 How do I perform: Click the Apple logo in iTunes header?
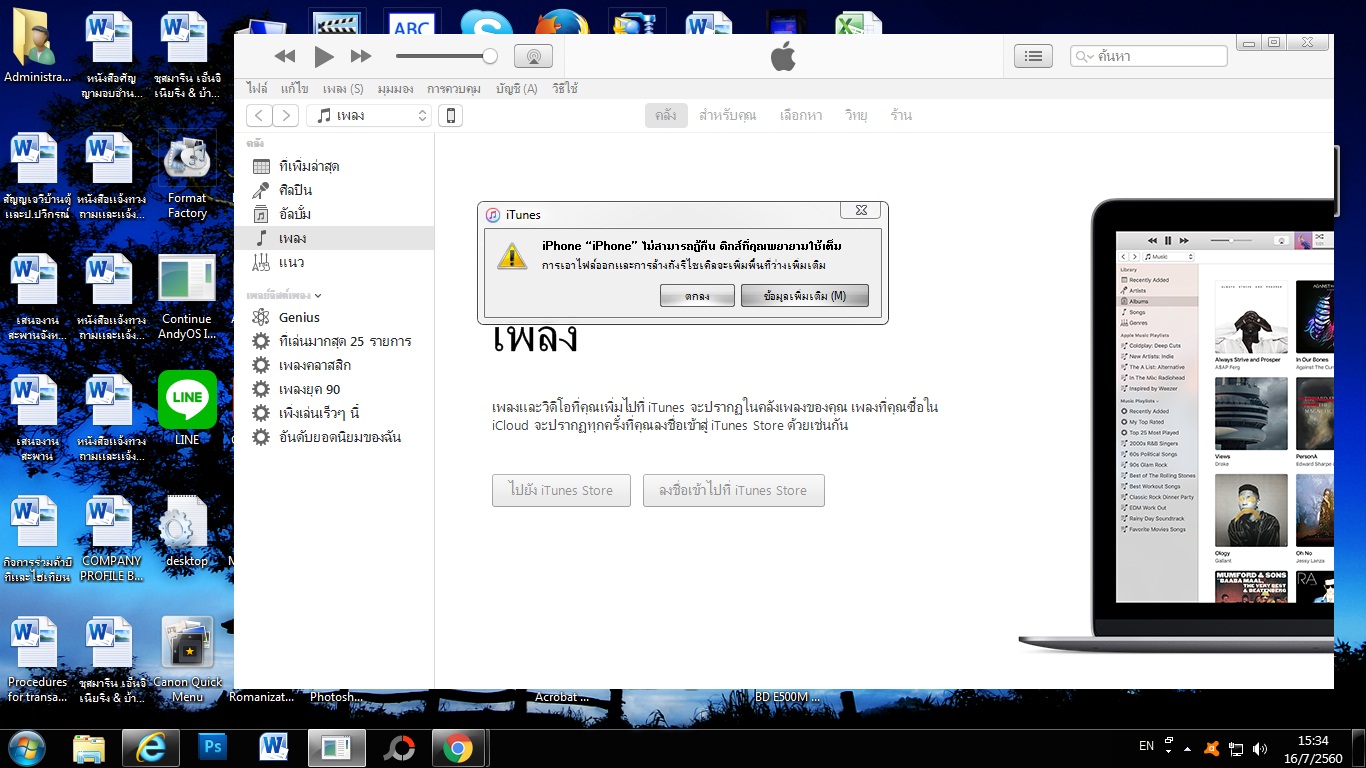[783, 57]
